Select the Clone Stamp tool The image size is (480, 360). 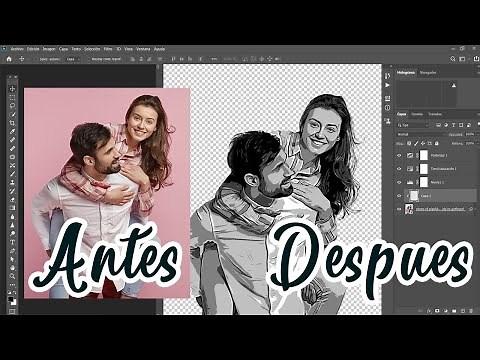12,182
